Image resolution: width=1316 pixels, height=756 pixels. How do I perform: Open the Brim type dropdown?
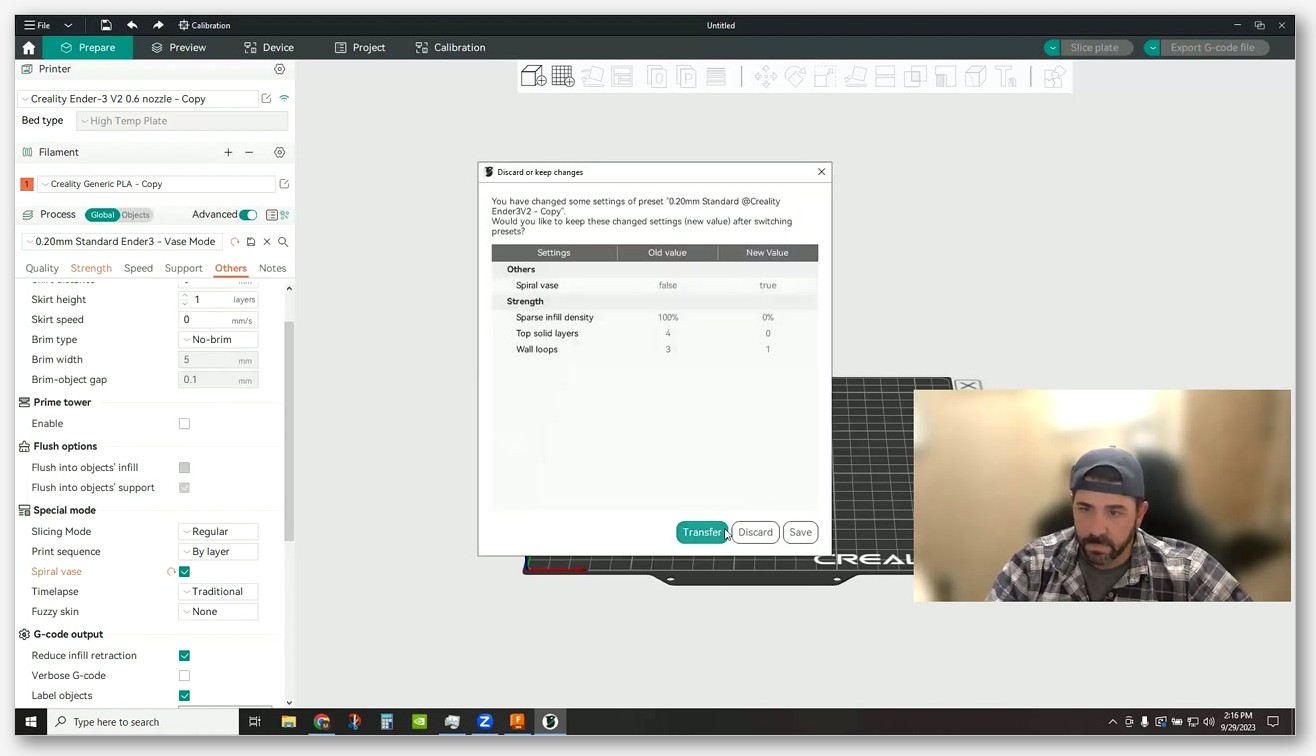(x=218, y=340)
